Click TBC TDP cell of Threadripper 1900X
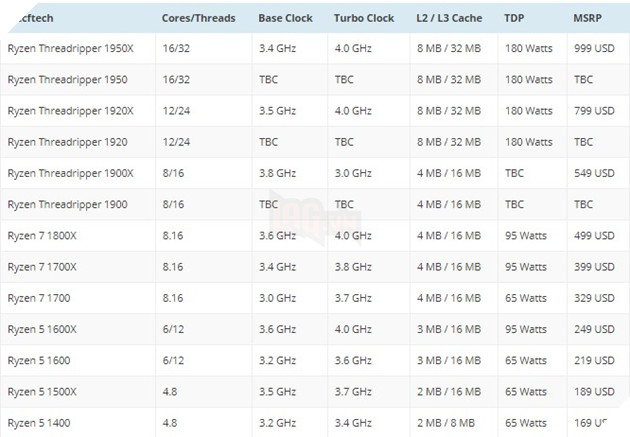 tap(514, 173)
